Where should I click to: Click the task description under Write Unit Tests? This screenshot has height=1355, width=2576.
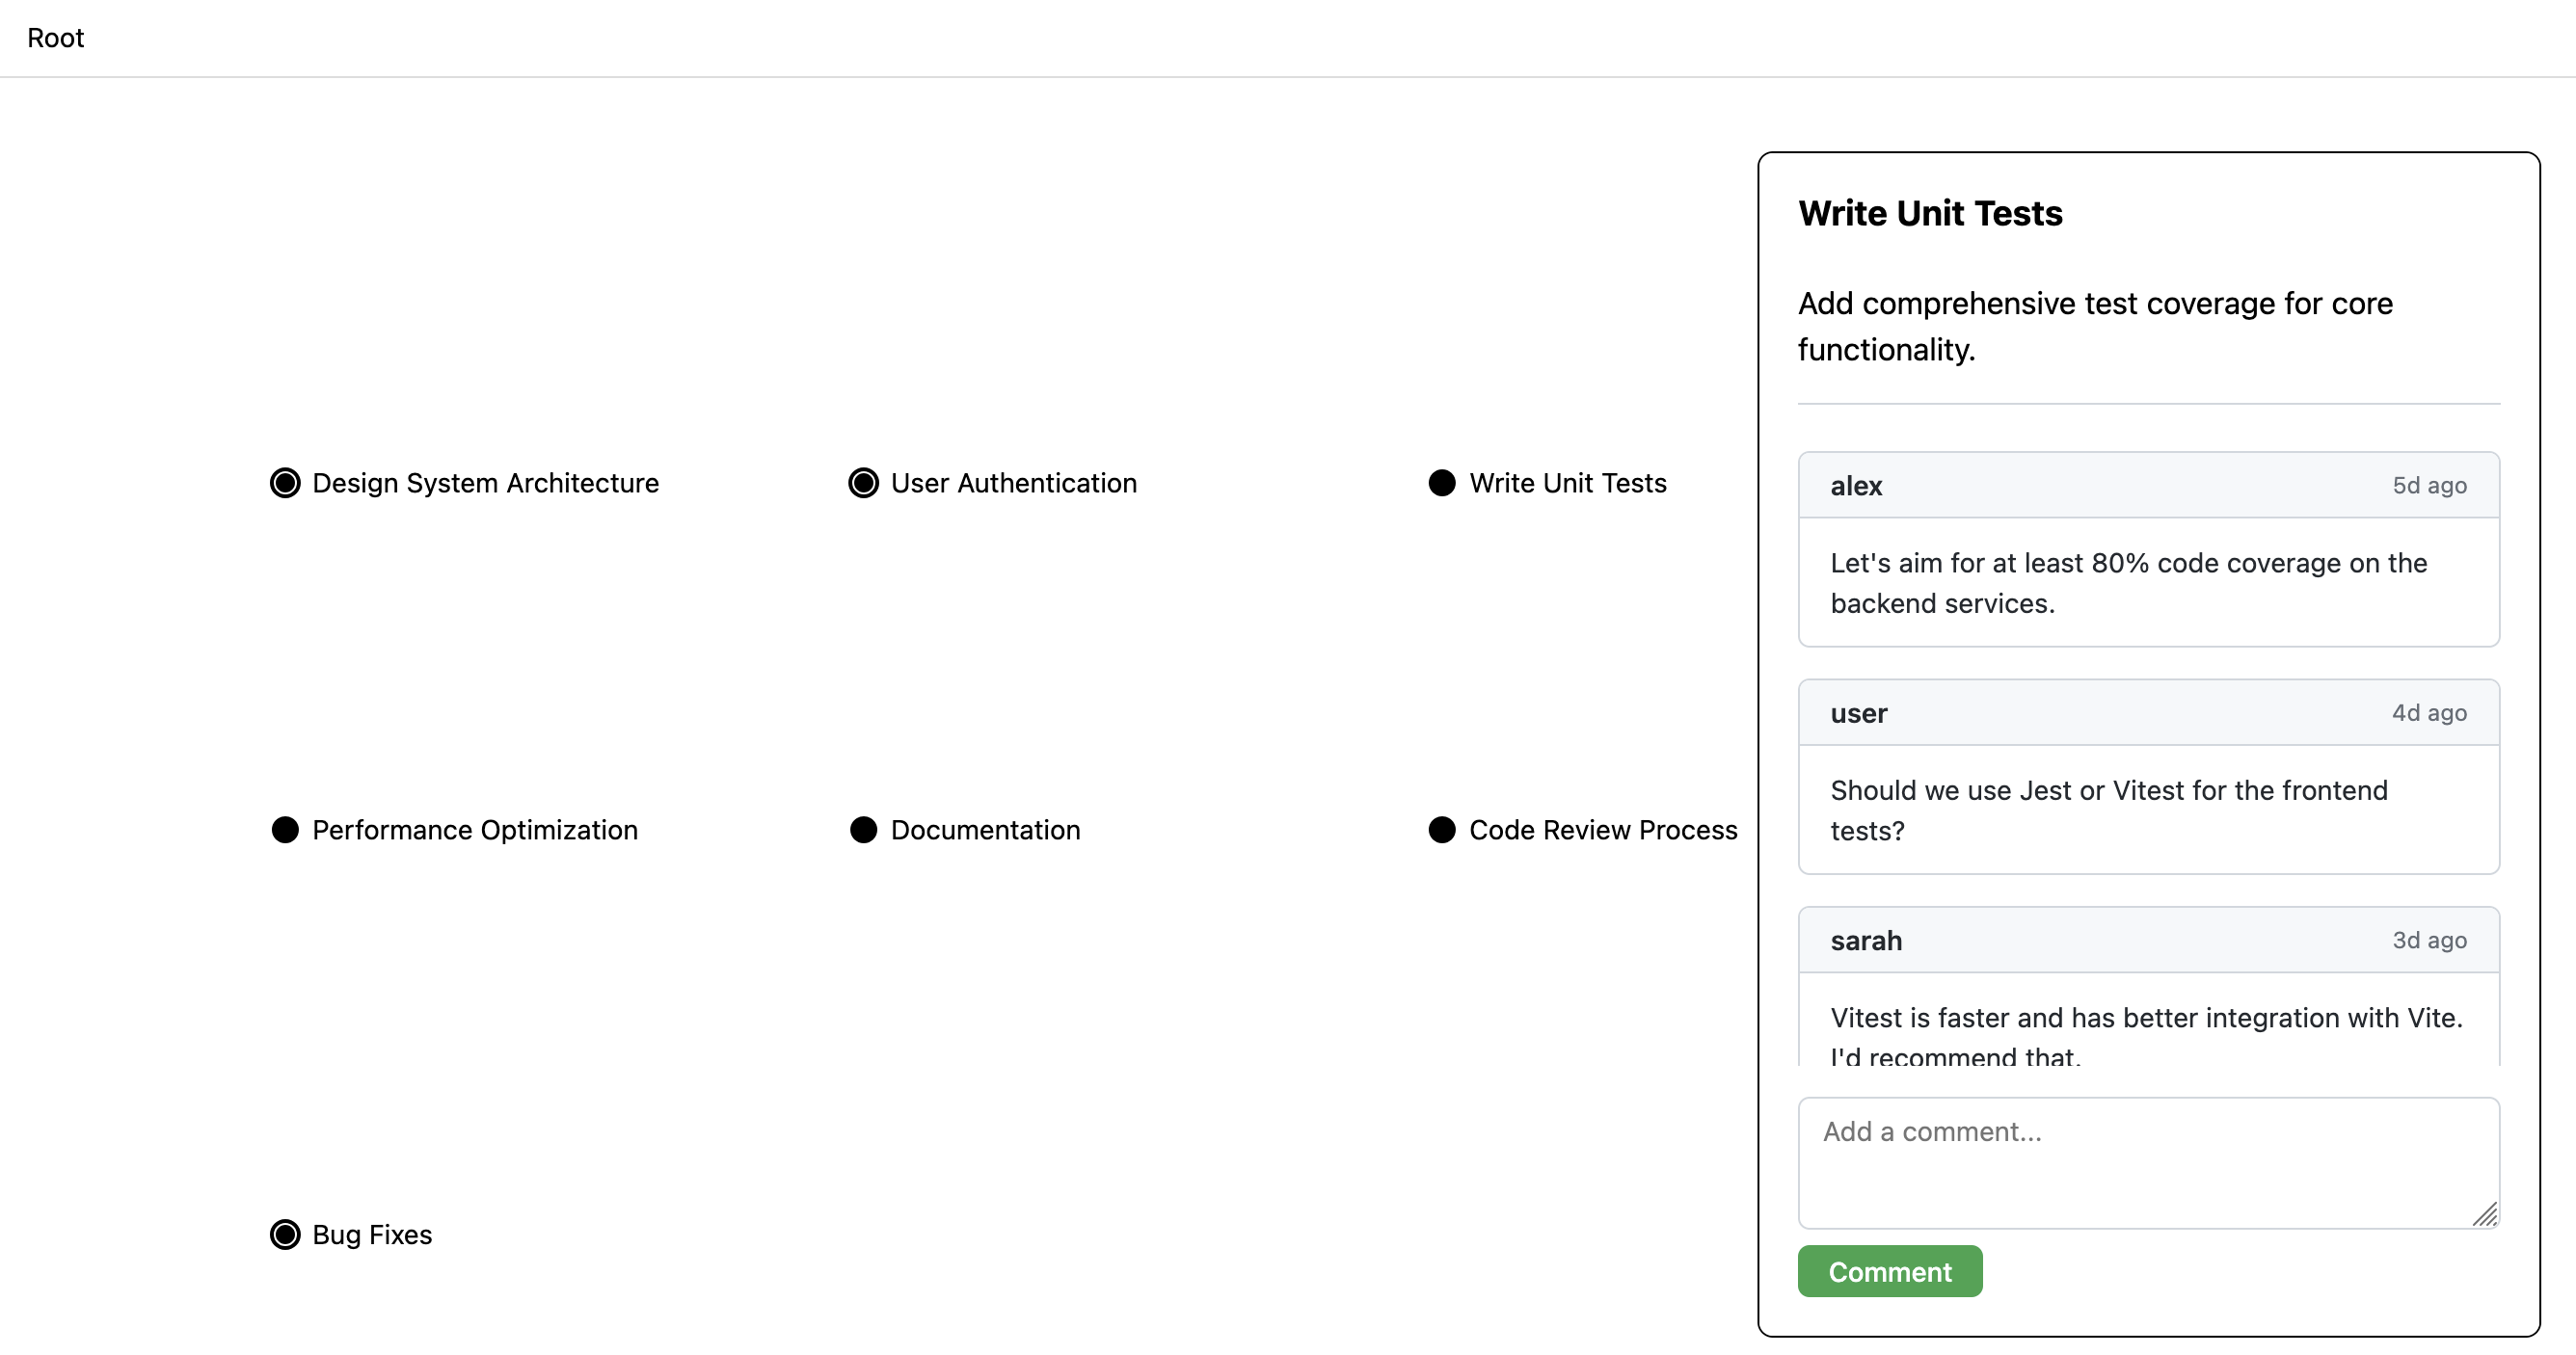pos(2095,327)
